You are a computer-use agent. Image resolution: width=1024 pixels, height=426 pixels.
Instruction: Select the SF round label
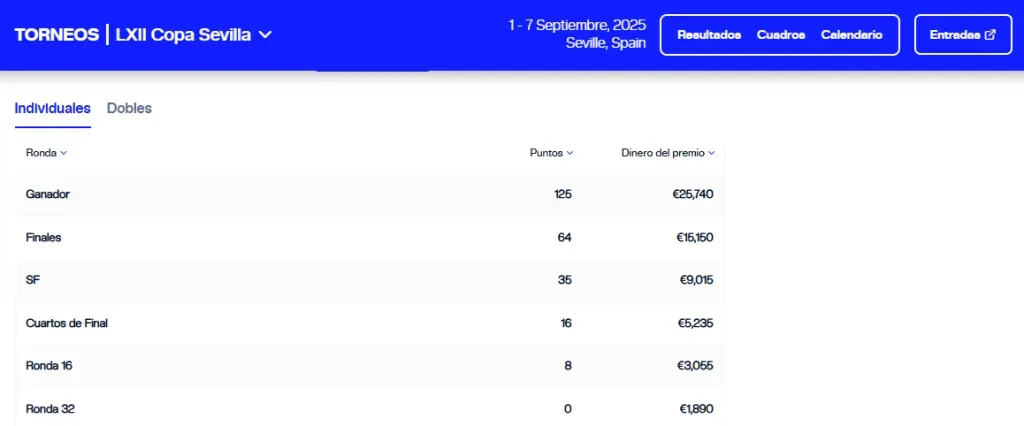tap(33, 280)
